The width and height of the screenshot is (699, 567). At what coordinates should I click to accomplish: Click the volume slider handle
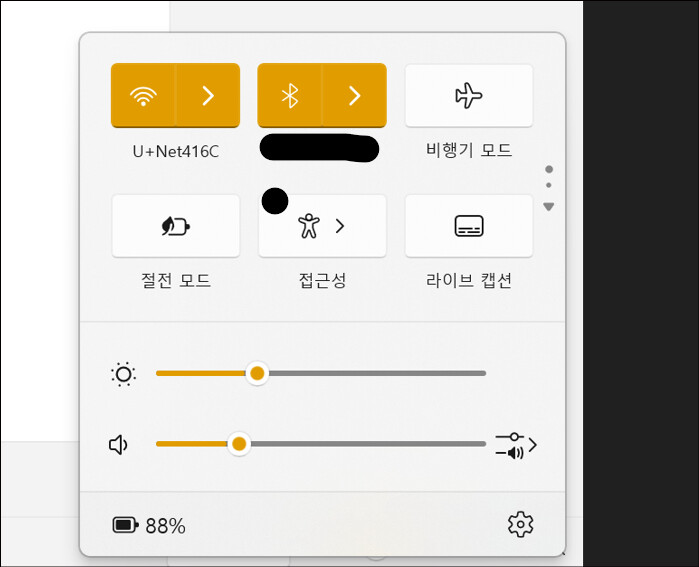[239, 444]
